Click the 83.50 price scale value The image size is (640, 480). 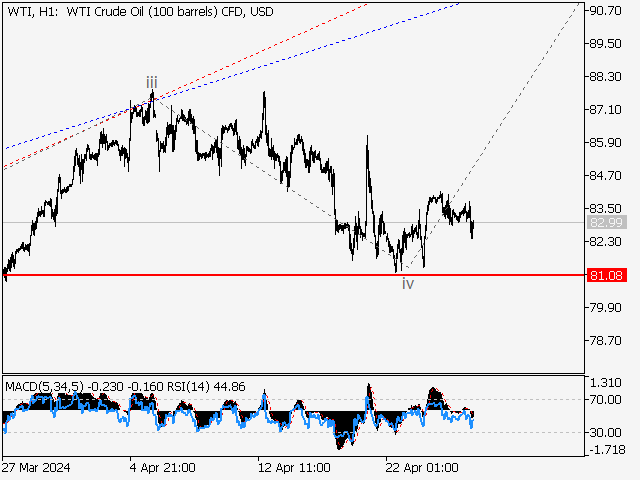[605, 209]
